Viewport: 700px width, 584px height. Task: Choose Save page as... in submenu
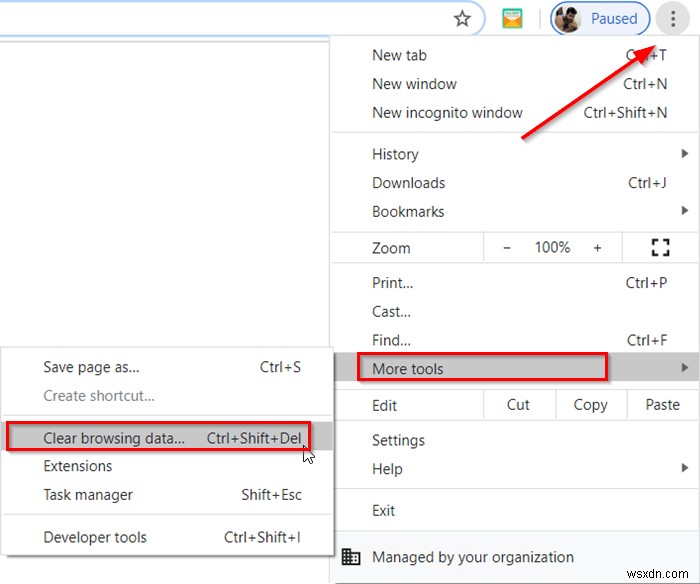[168, 367]
